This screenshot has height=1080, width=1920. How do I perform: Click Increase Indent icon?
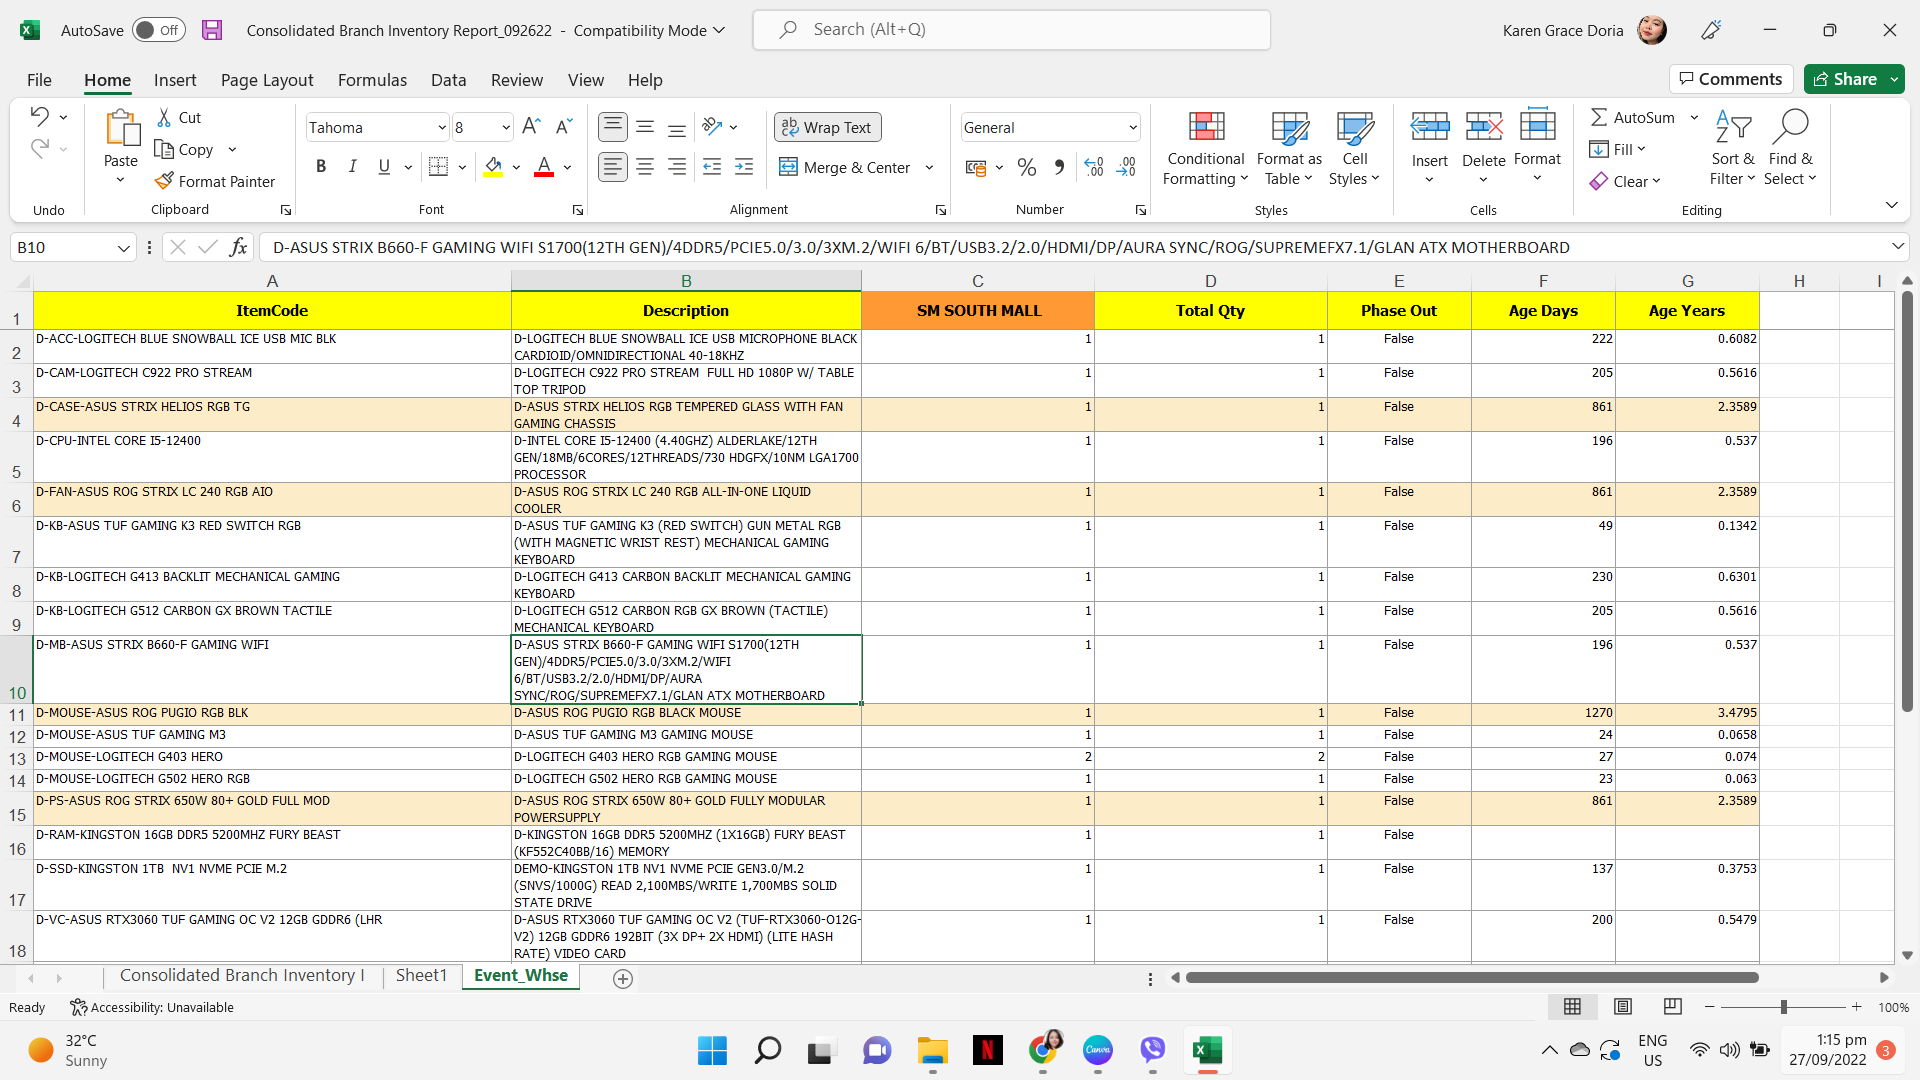(x=744, y=167)
